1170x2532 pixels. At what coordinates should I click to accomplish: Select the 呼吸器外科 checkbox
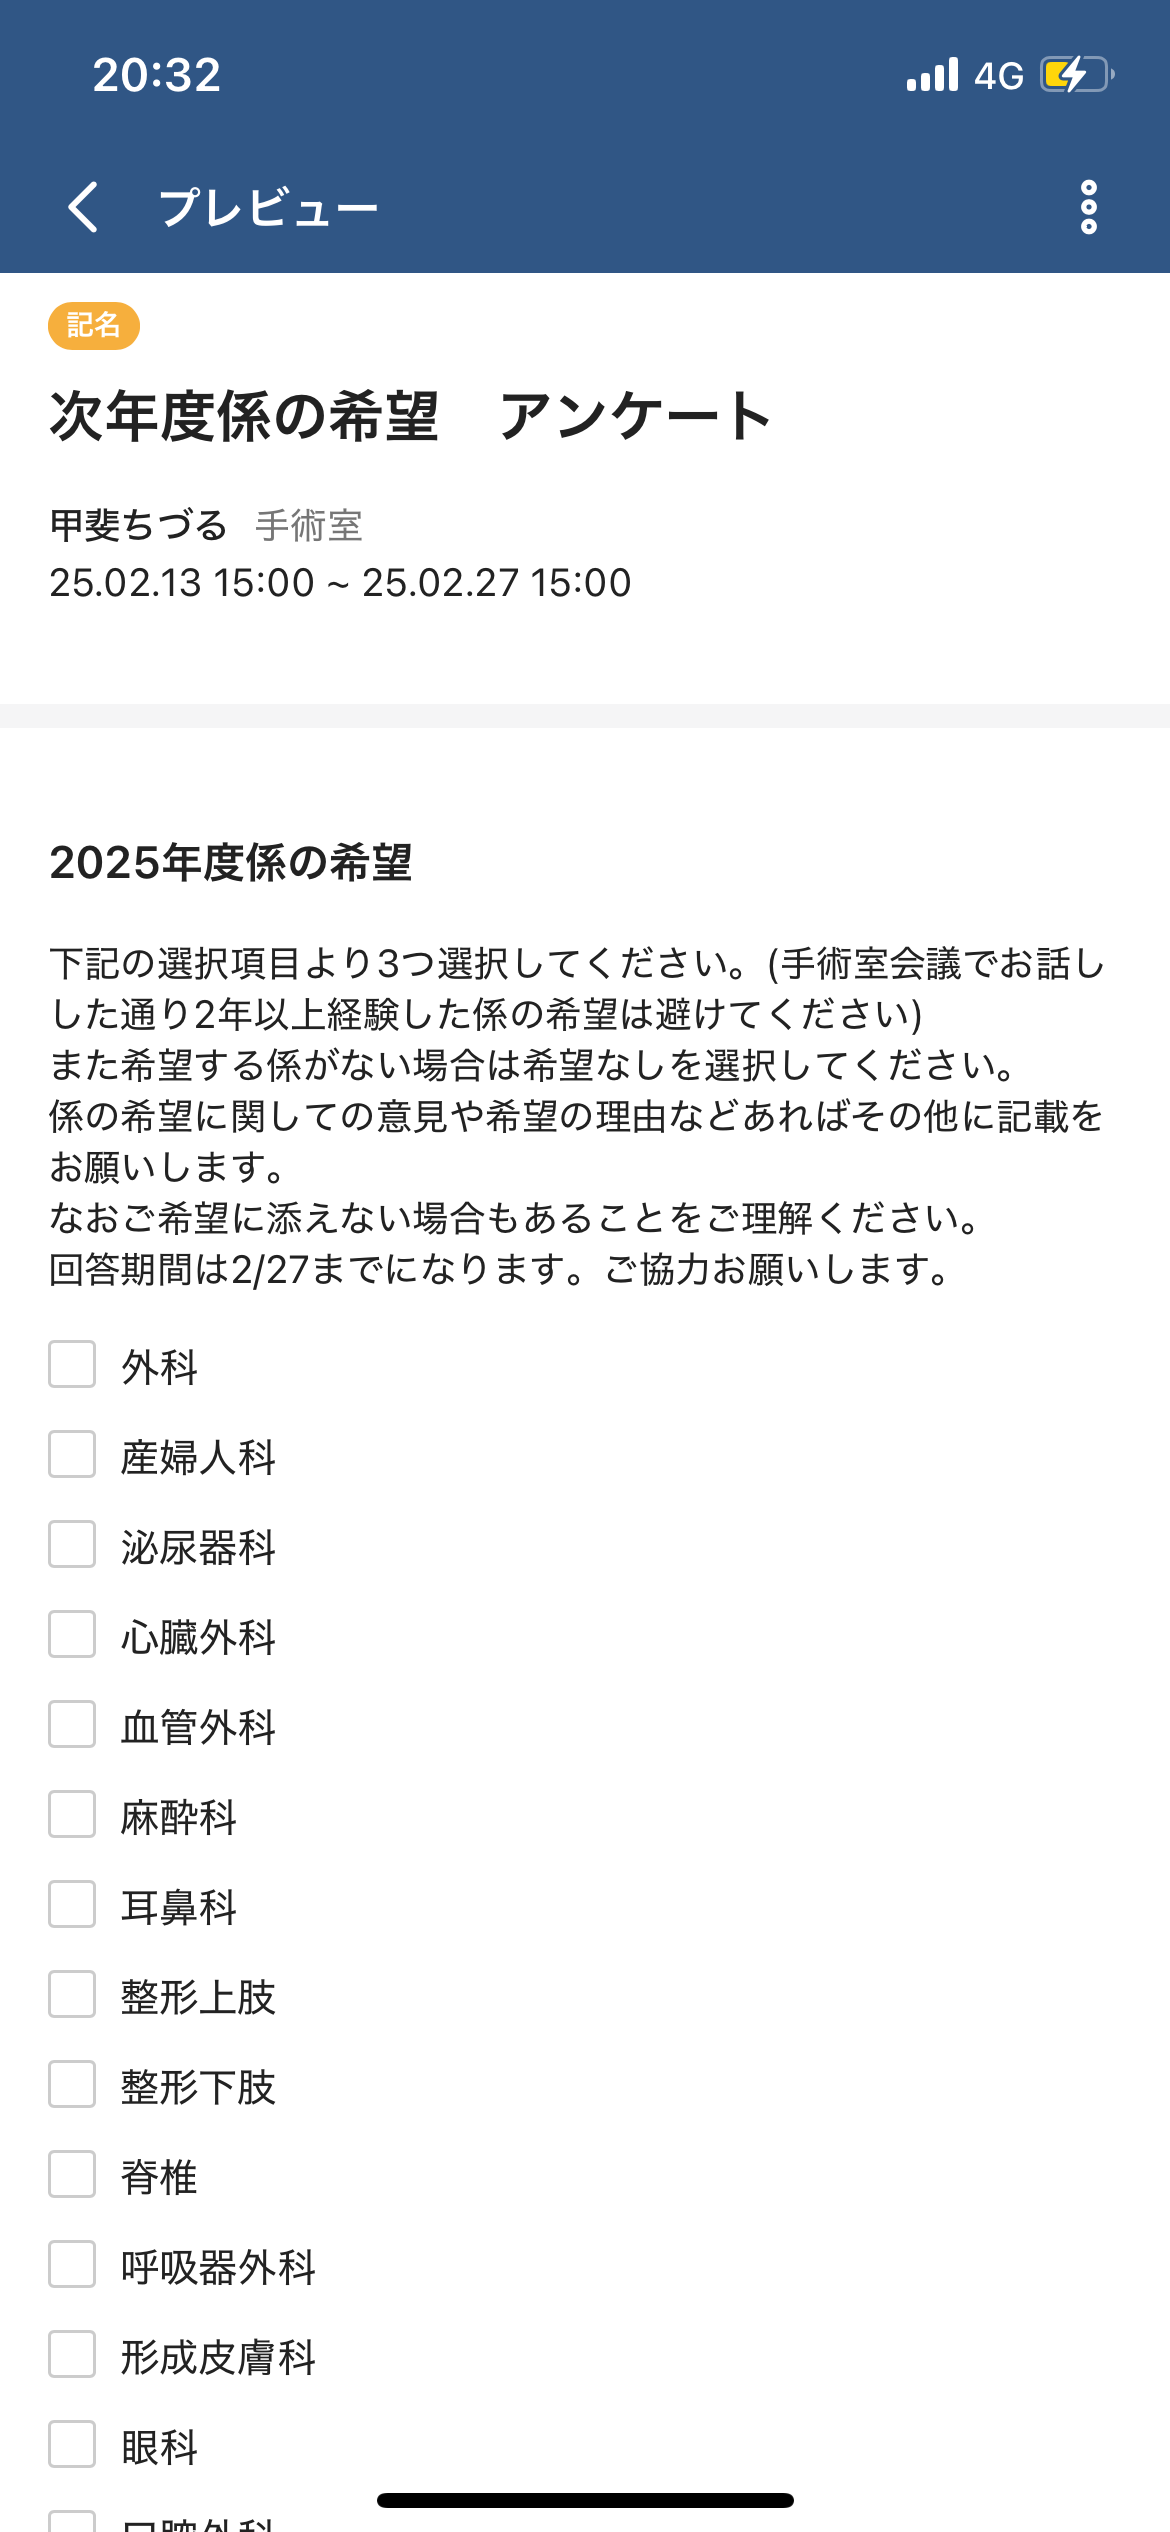point(72,2265)
